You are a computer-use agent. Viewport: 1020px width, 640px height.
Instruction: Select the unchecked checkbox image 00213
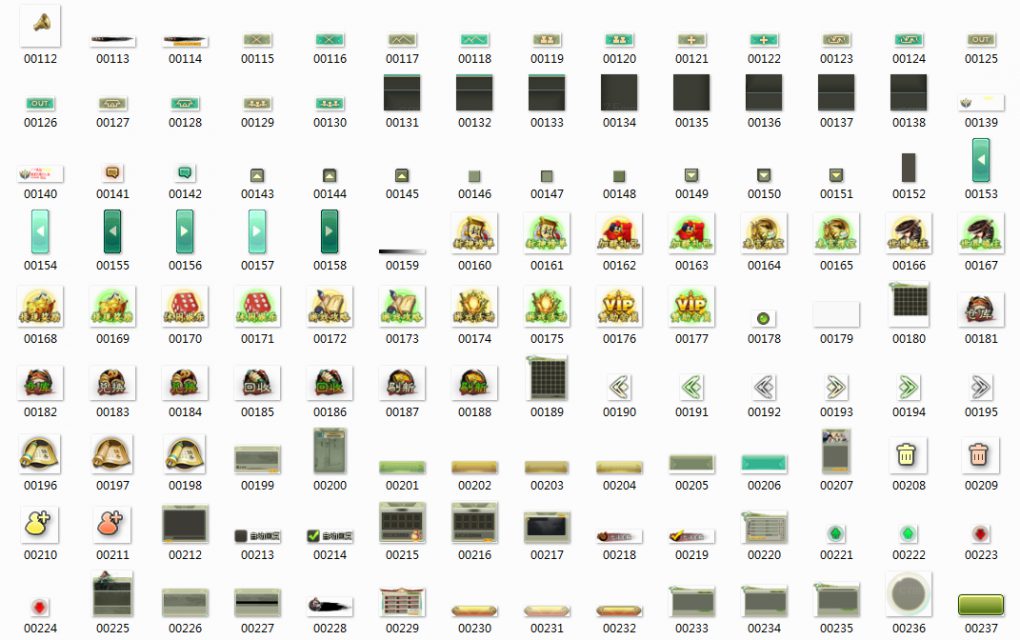tap(257, 536)
